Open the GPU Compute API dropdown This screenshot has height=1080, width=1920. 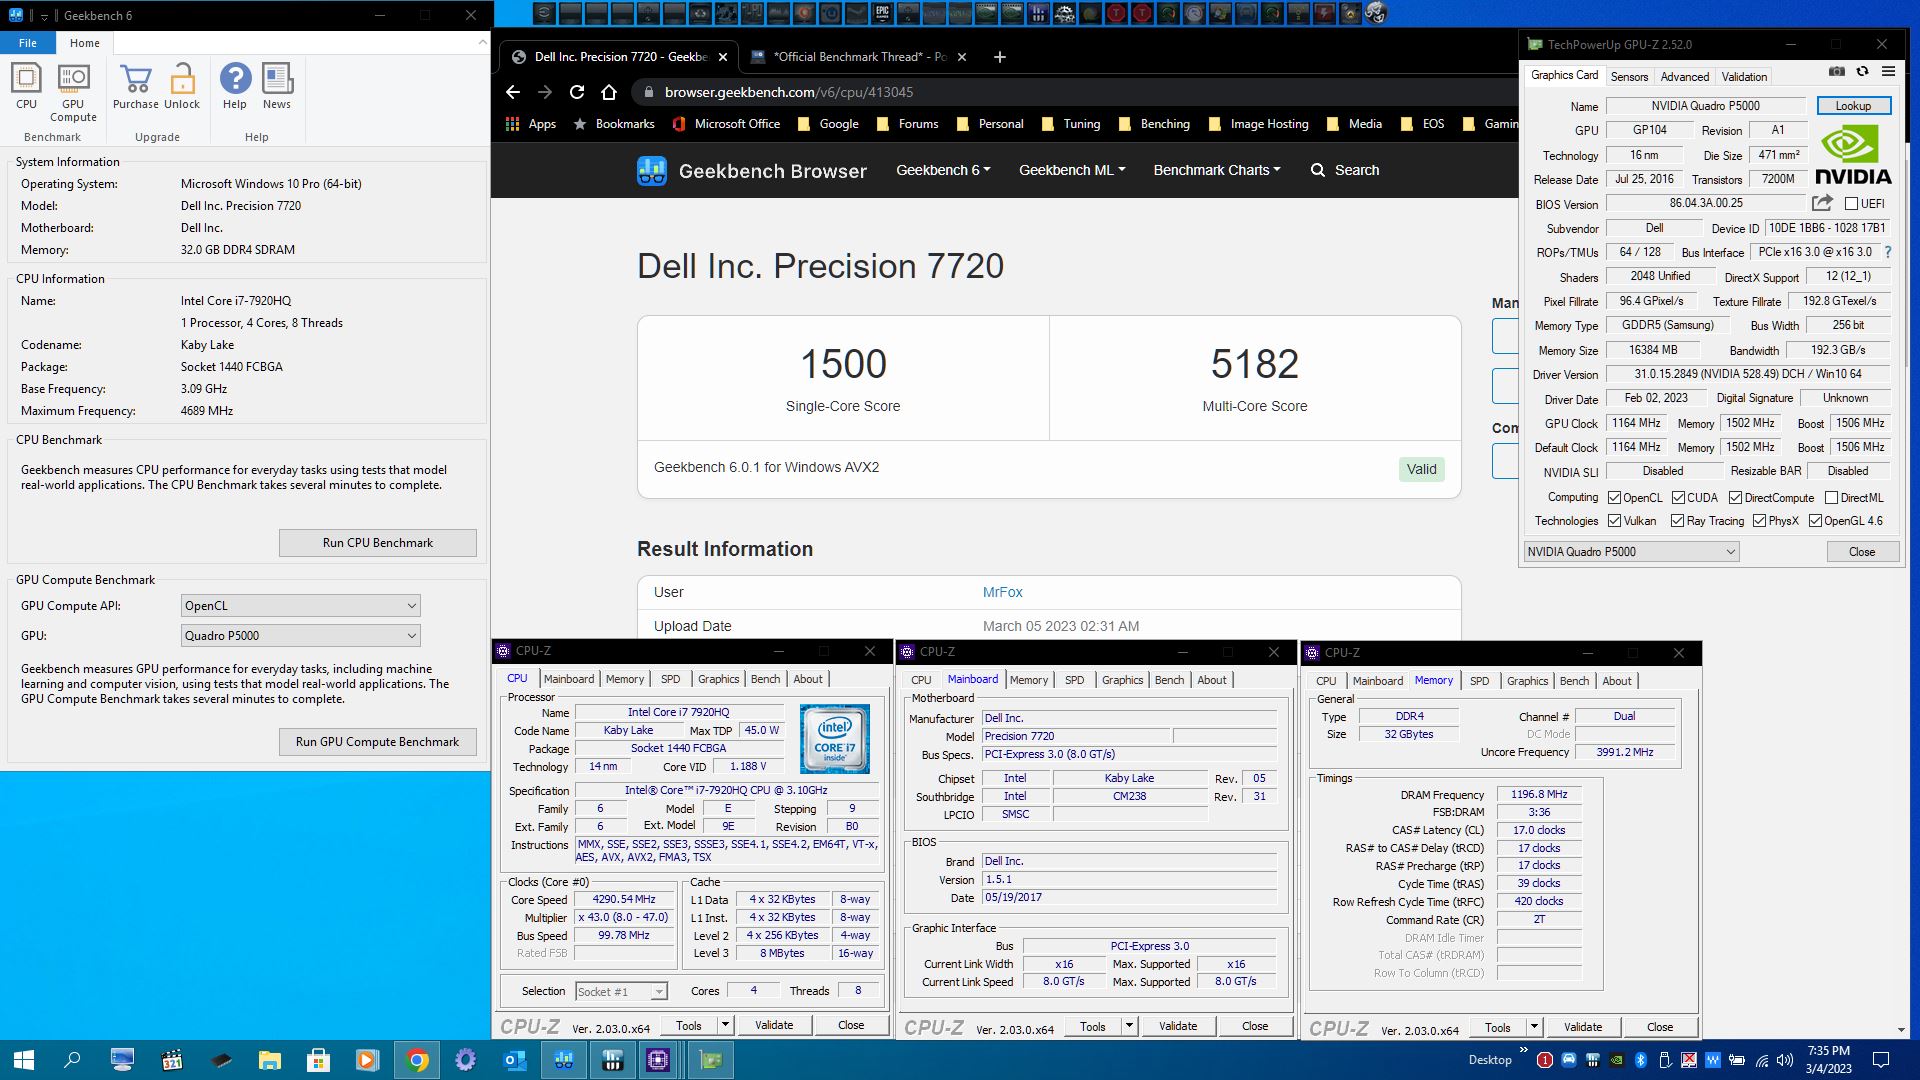(300, 606)
